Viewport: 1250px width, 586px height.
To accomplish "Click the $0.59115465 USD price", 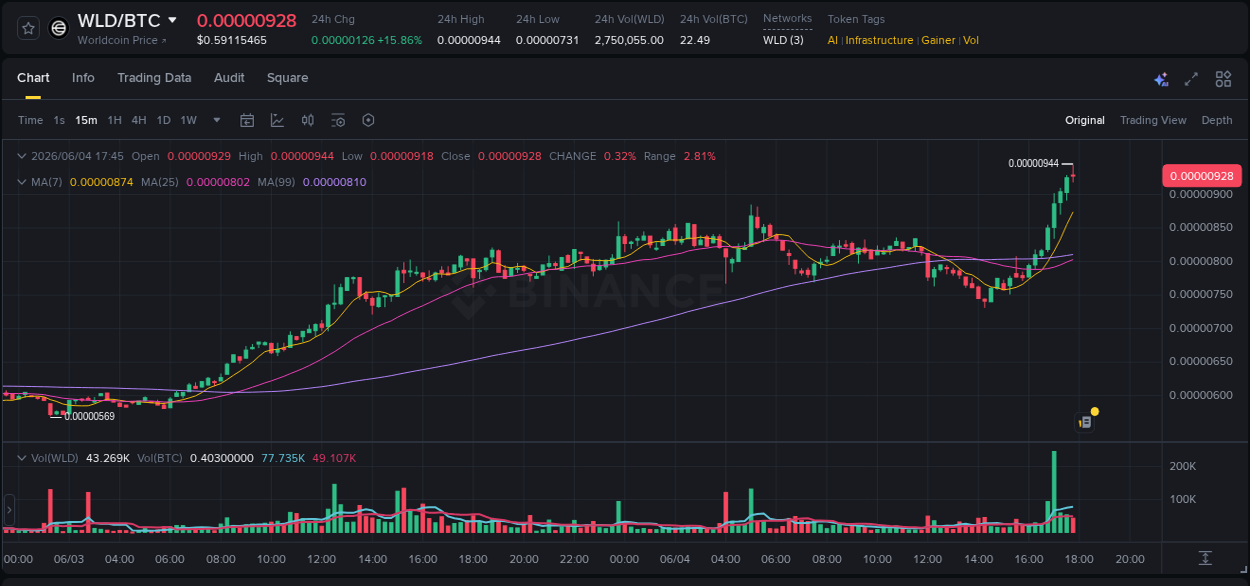I will point(232,40).
